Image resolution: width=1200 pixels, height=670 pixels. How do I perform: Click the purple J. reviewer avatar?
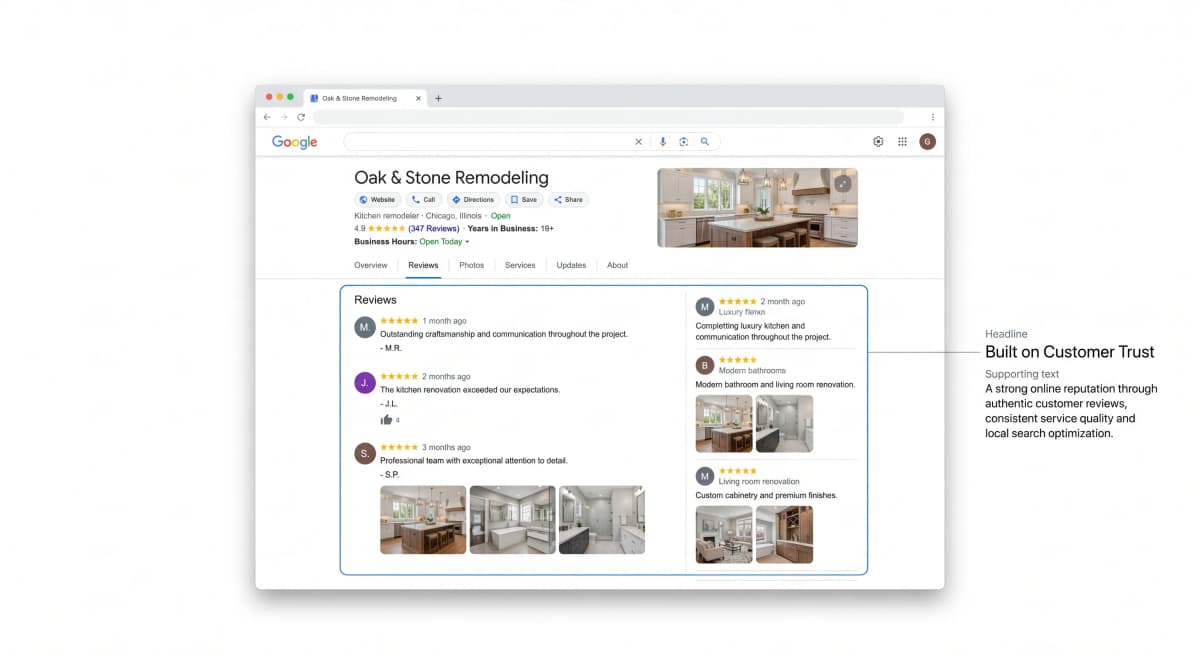(x=365, y=382)
